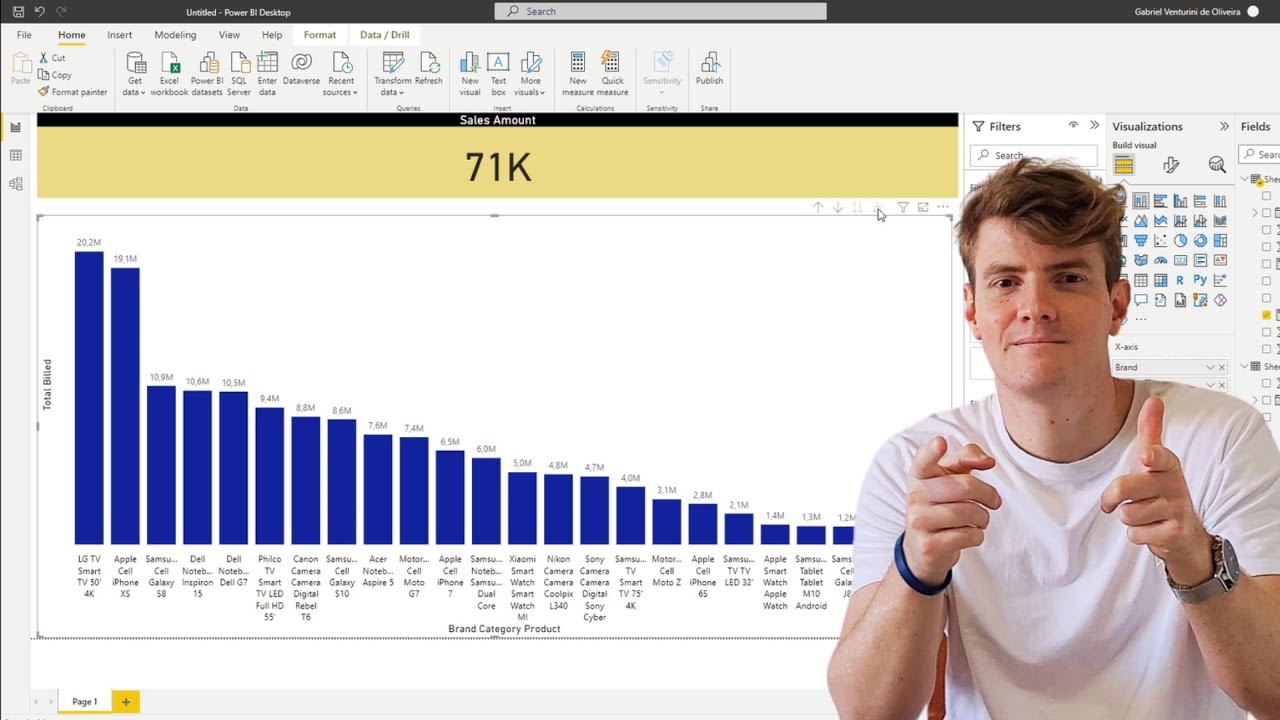Choose the Matrix visual
This screenshot has width=1280, height=720.
pyautogui.click(x=1160, y=281)
